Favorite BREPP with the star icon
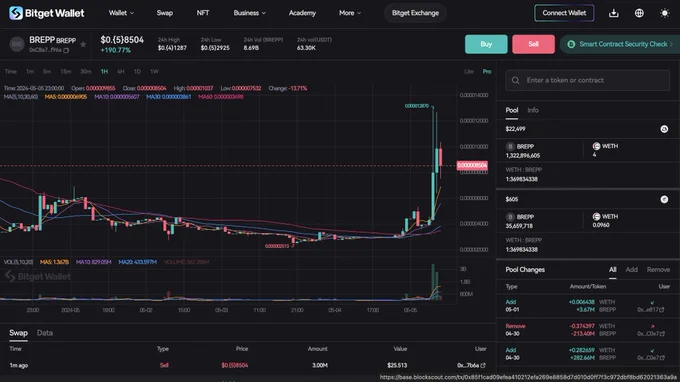680x382 pixels. [83, 44]
